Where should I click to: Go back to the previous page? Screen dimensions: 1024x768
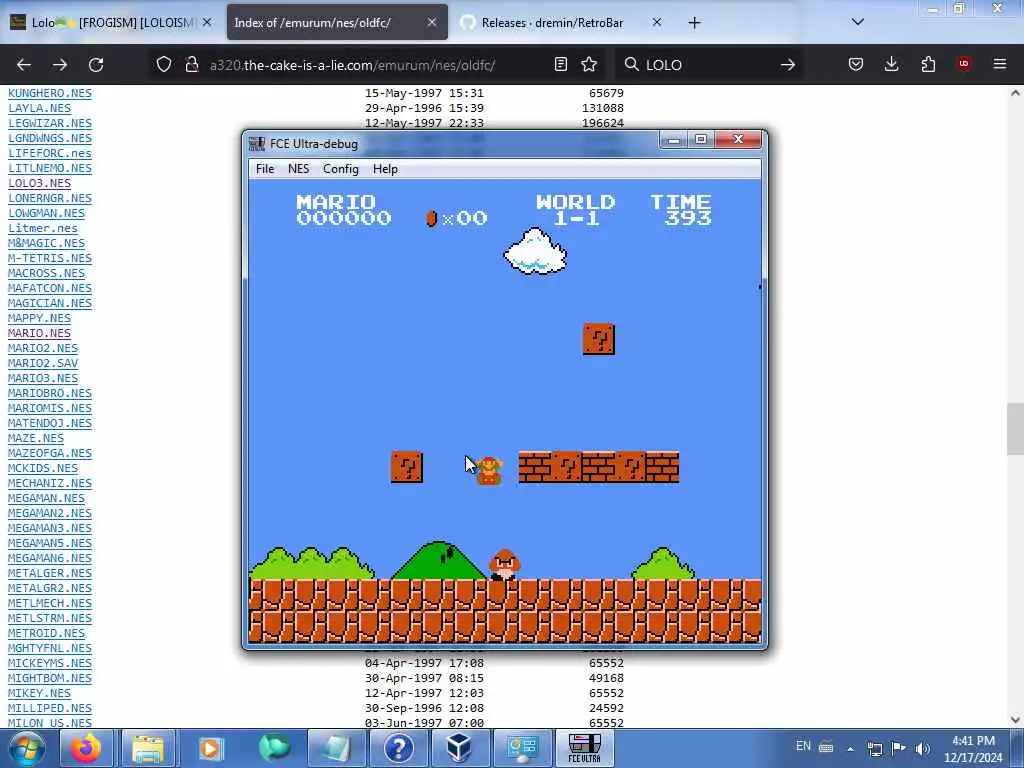pos(24,65)
